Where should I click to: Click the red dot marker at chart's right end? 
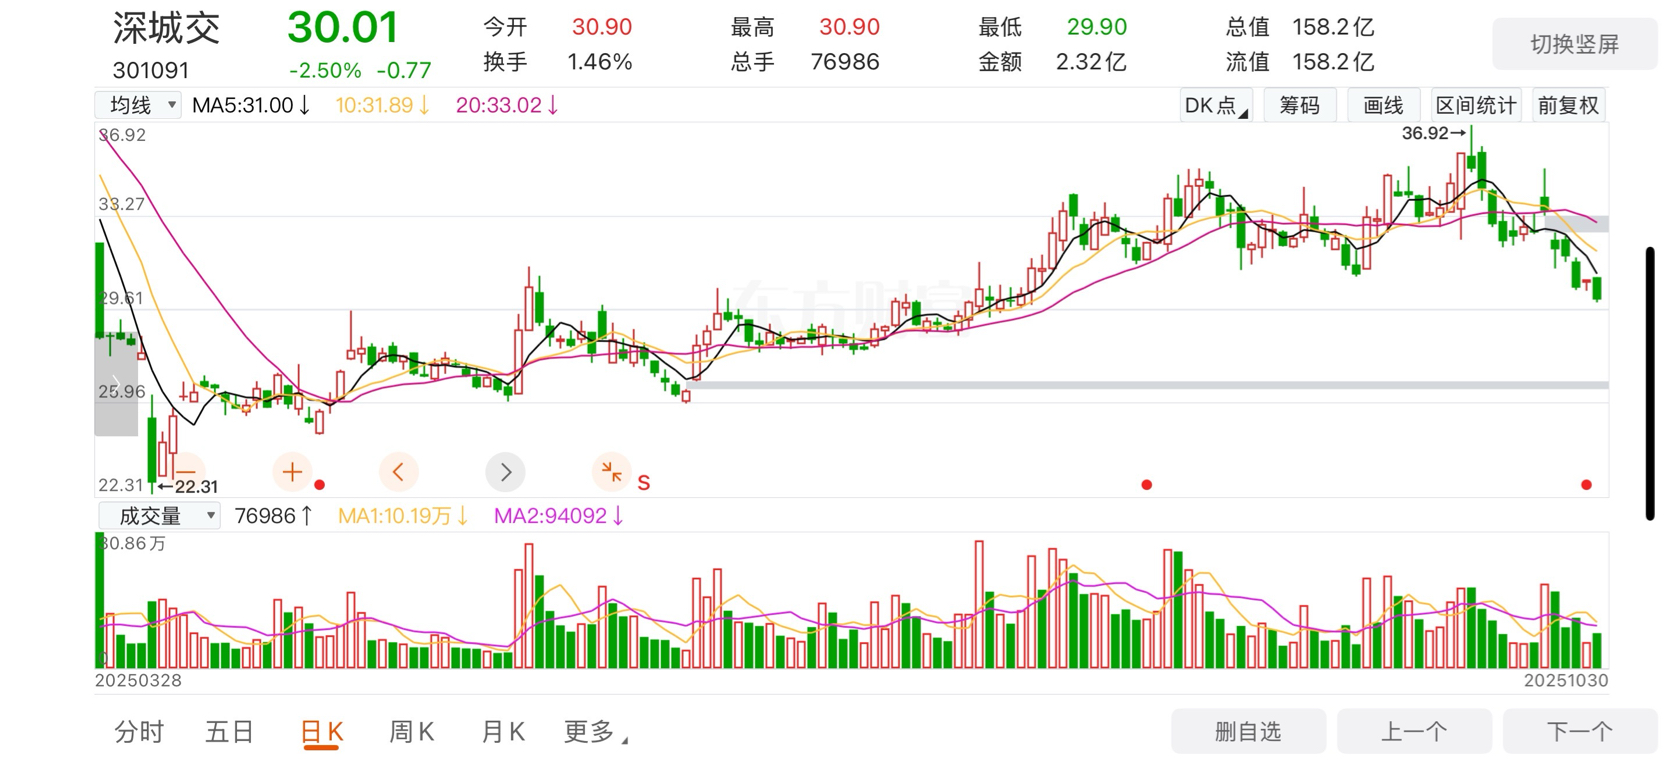tap(1586, 485)
